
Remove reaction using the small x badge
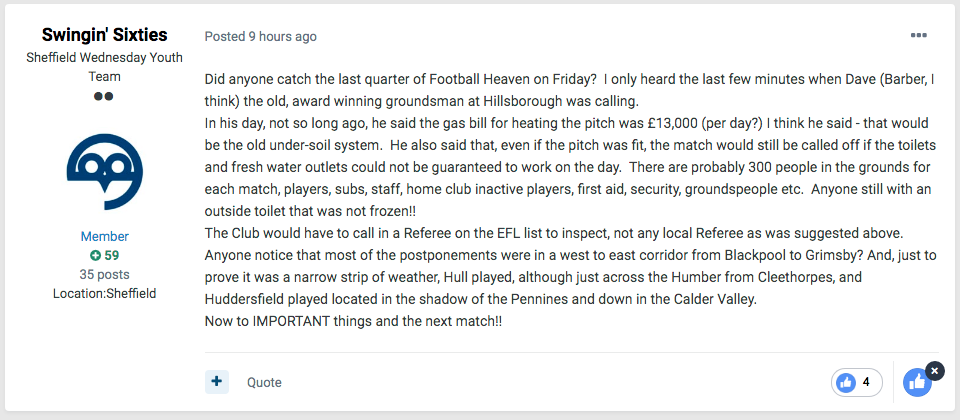(934, 371)
